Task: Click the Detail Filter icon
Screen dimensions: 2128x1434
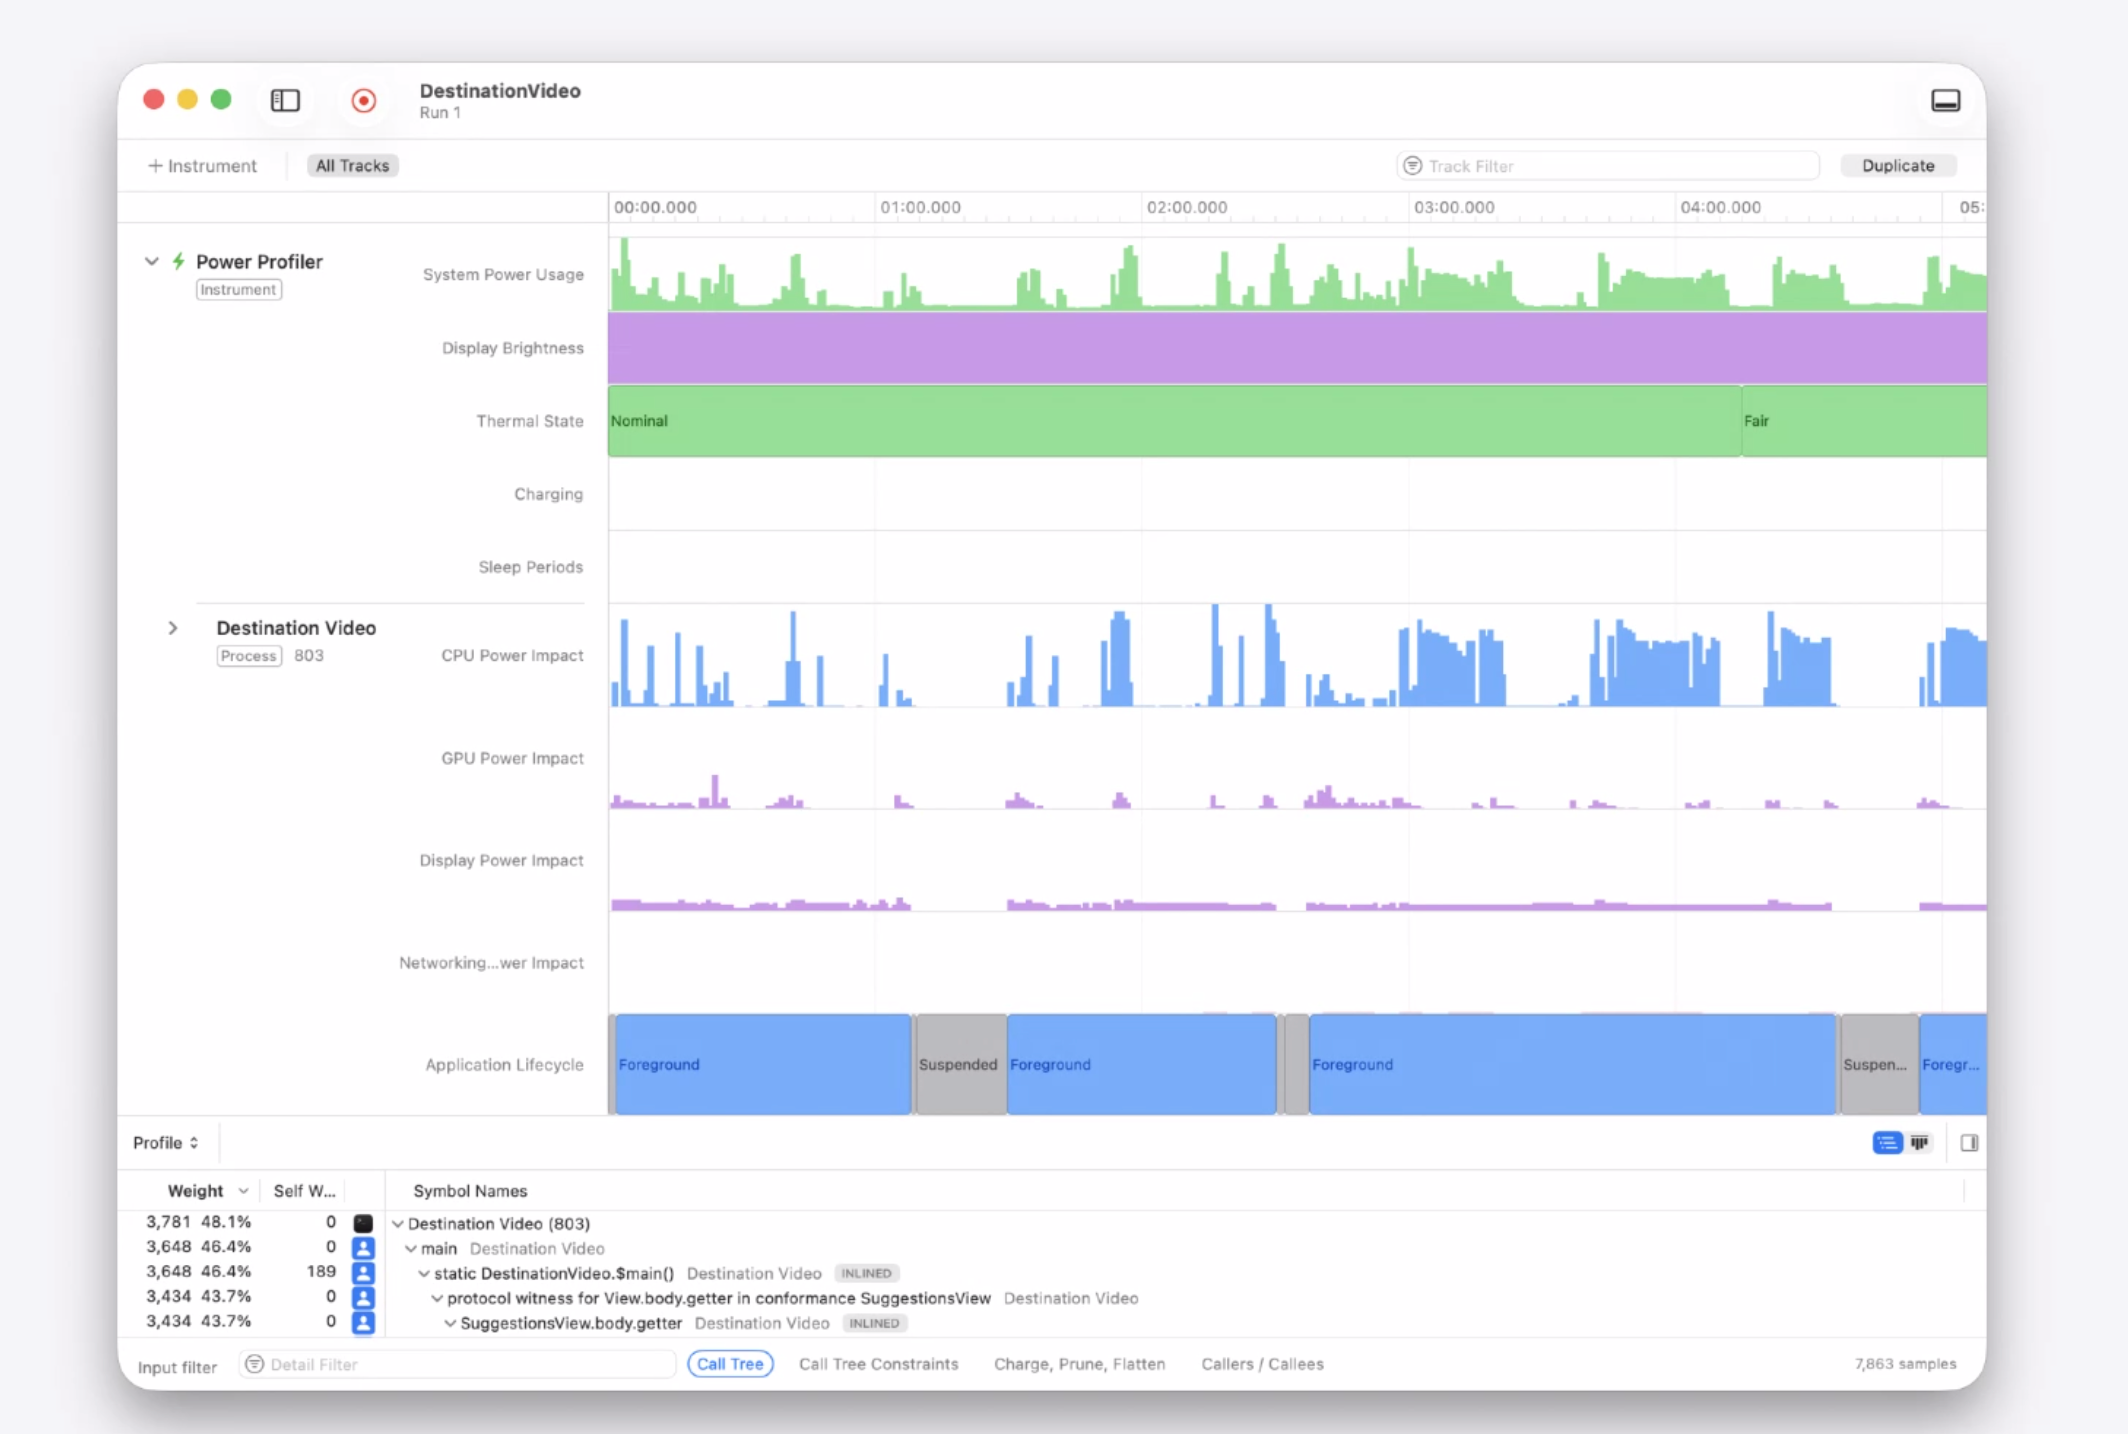Action: click(x=255, y=1364)
